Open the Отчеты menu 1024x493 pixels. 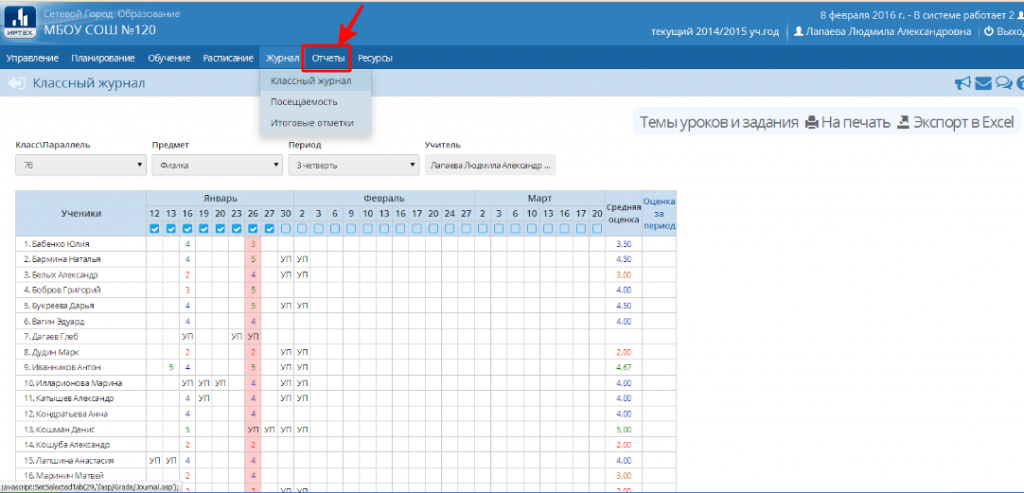tap(328, 58)
